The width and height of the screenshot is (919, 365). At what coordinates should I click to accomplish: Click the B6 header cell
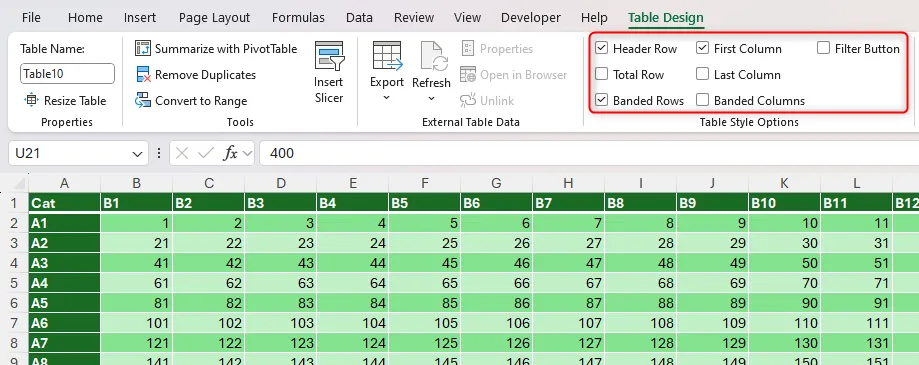[x=496, y=203]
